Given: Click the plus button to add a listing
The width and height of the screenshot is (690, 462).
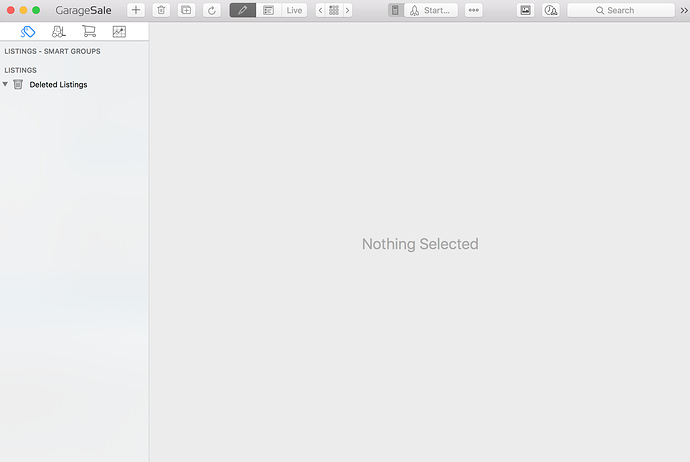Looking at the screenshot, I should click(136, 10).
